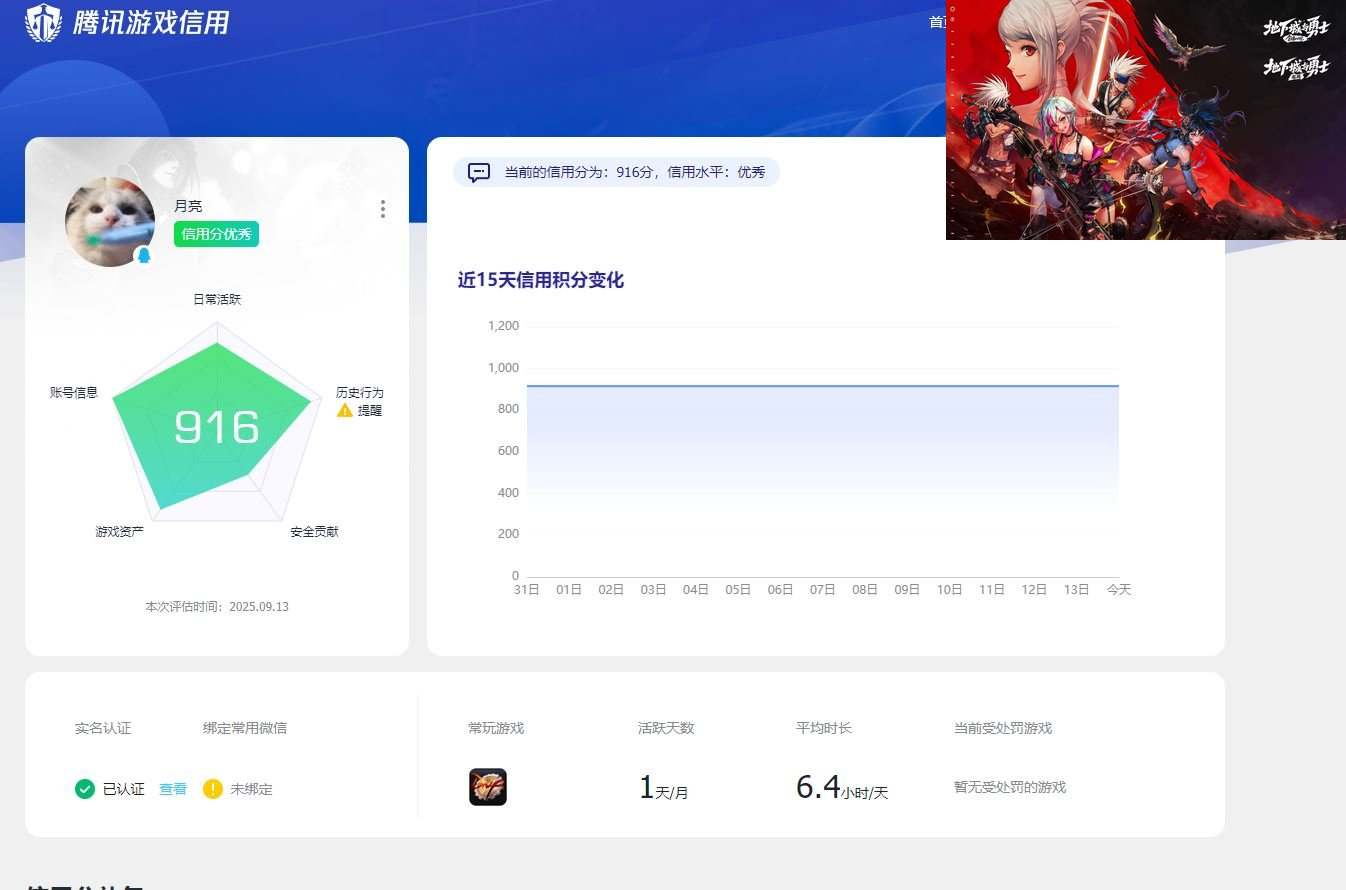
Task: Click the 今天 label on the chart axis
Action: click(x=1118, y=590)
